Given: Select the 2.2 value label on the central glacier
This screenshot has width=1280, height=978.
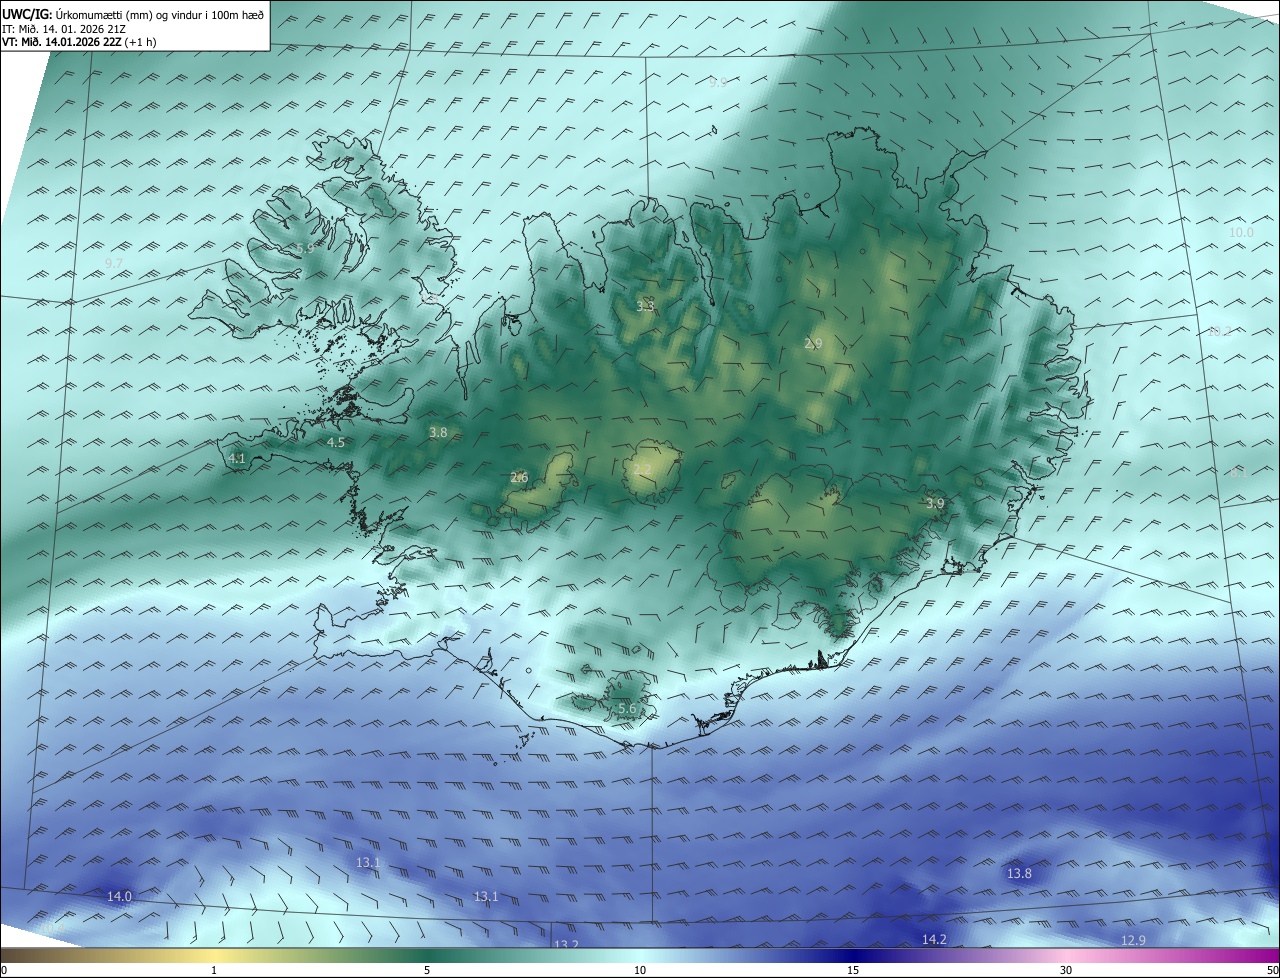Looking at the screenshot, I should coord(642,469).
